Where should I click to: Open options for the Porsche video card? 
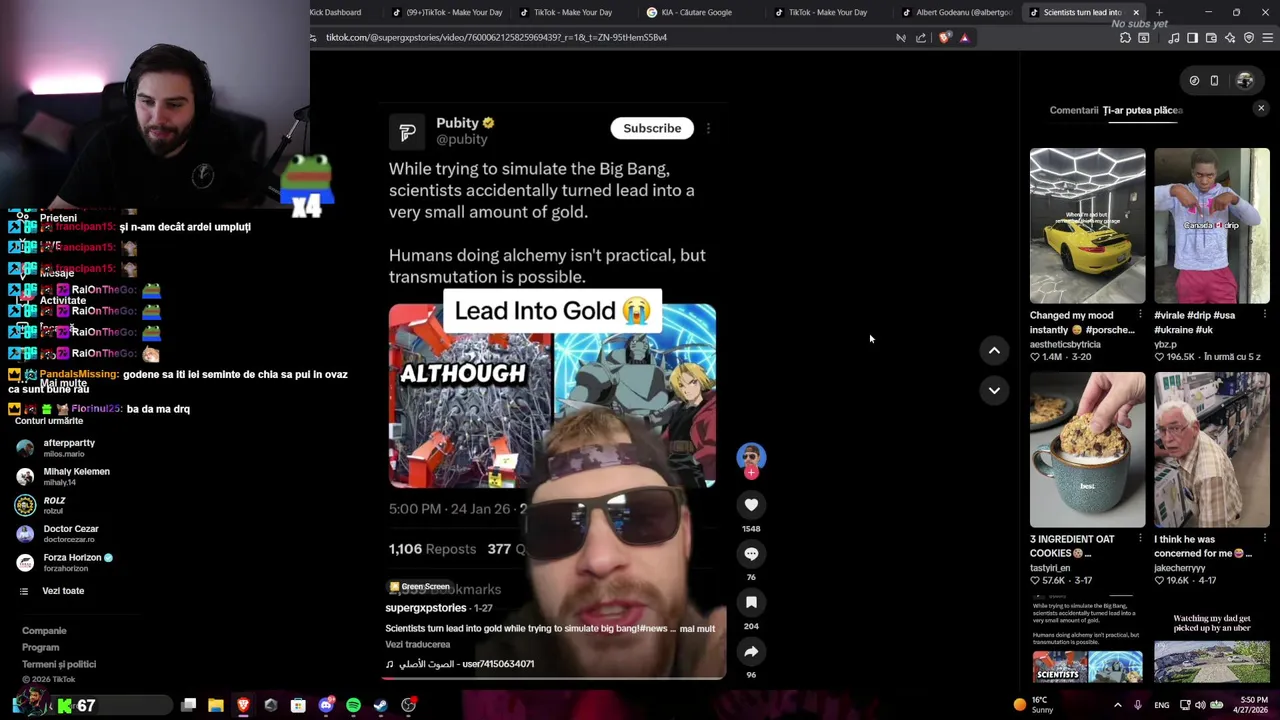[1140, 315]
